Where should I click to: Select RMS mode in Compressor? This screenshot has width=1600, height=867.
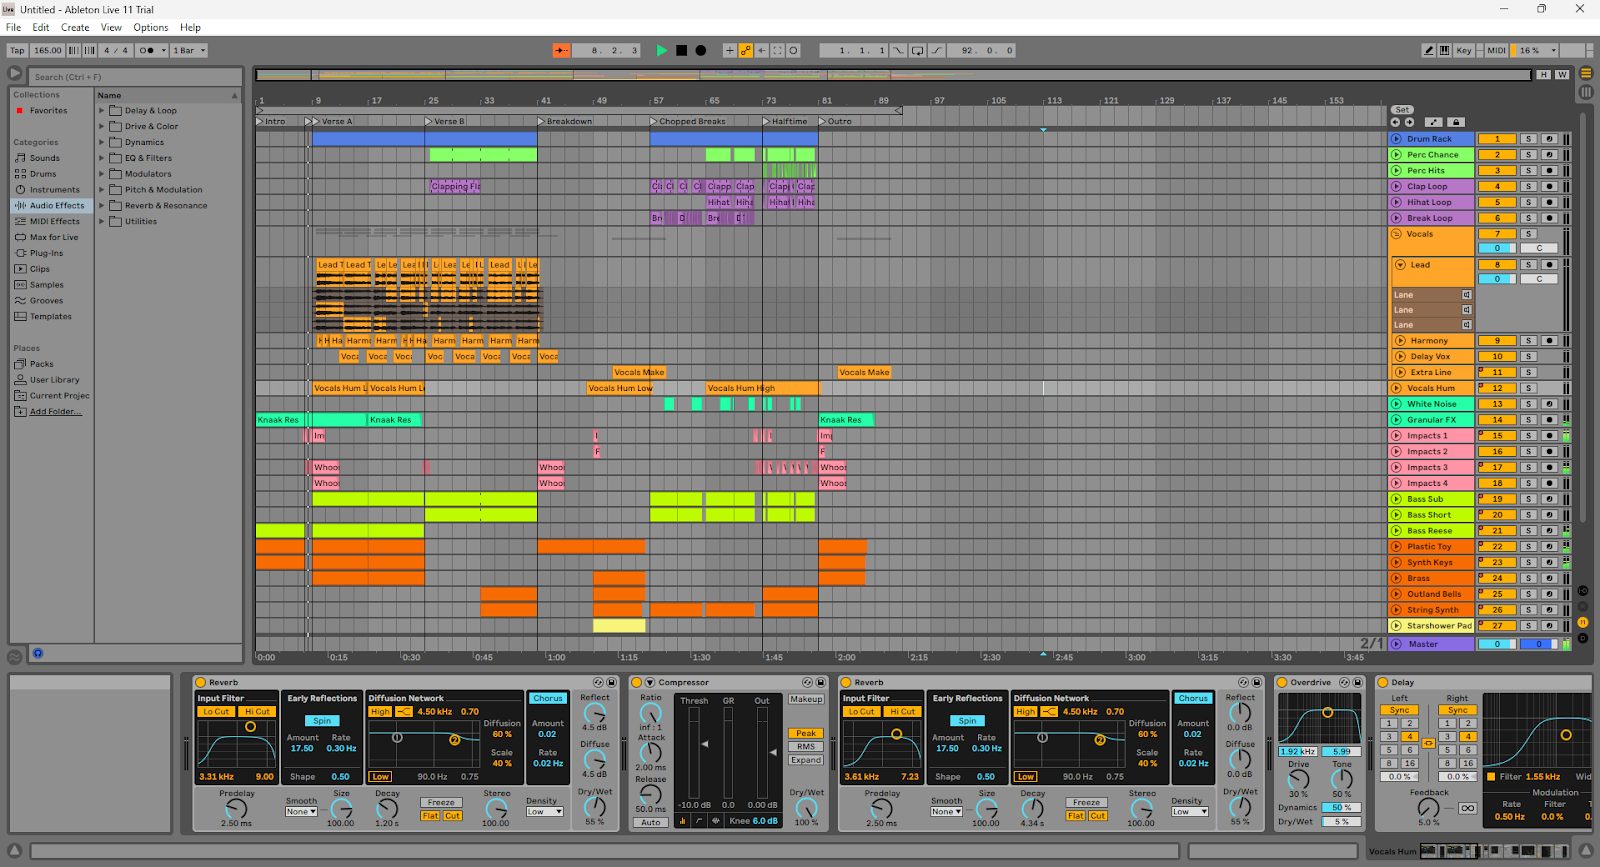806,747
